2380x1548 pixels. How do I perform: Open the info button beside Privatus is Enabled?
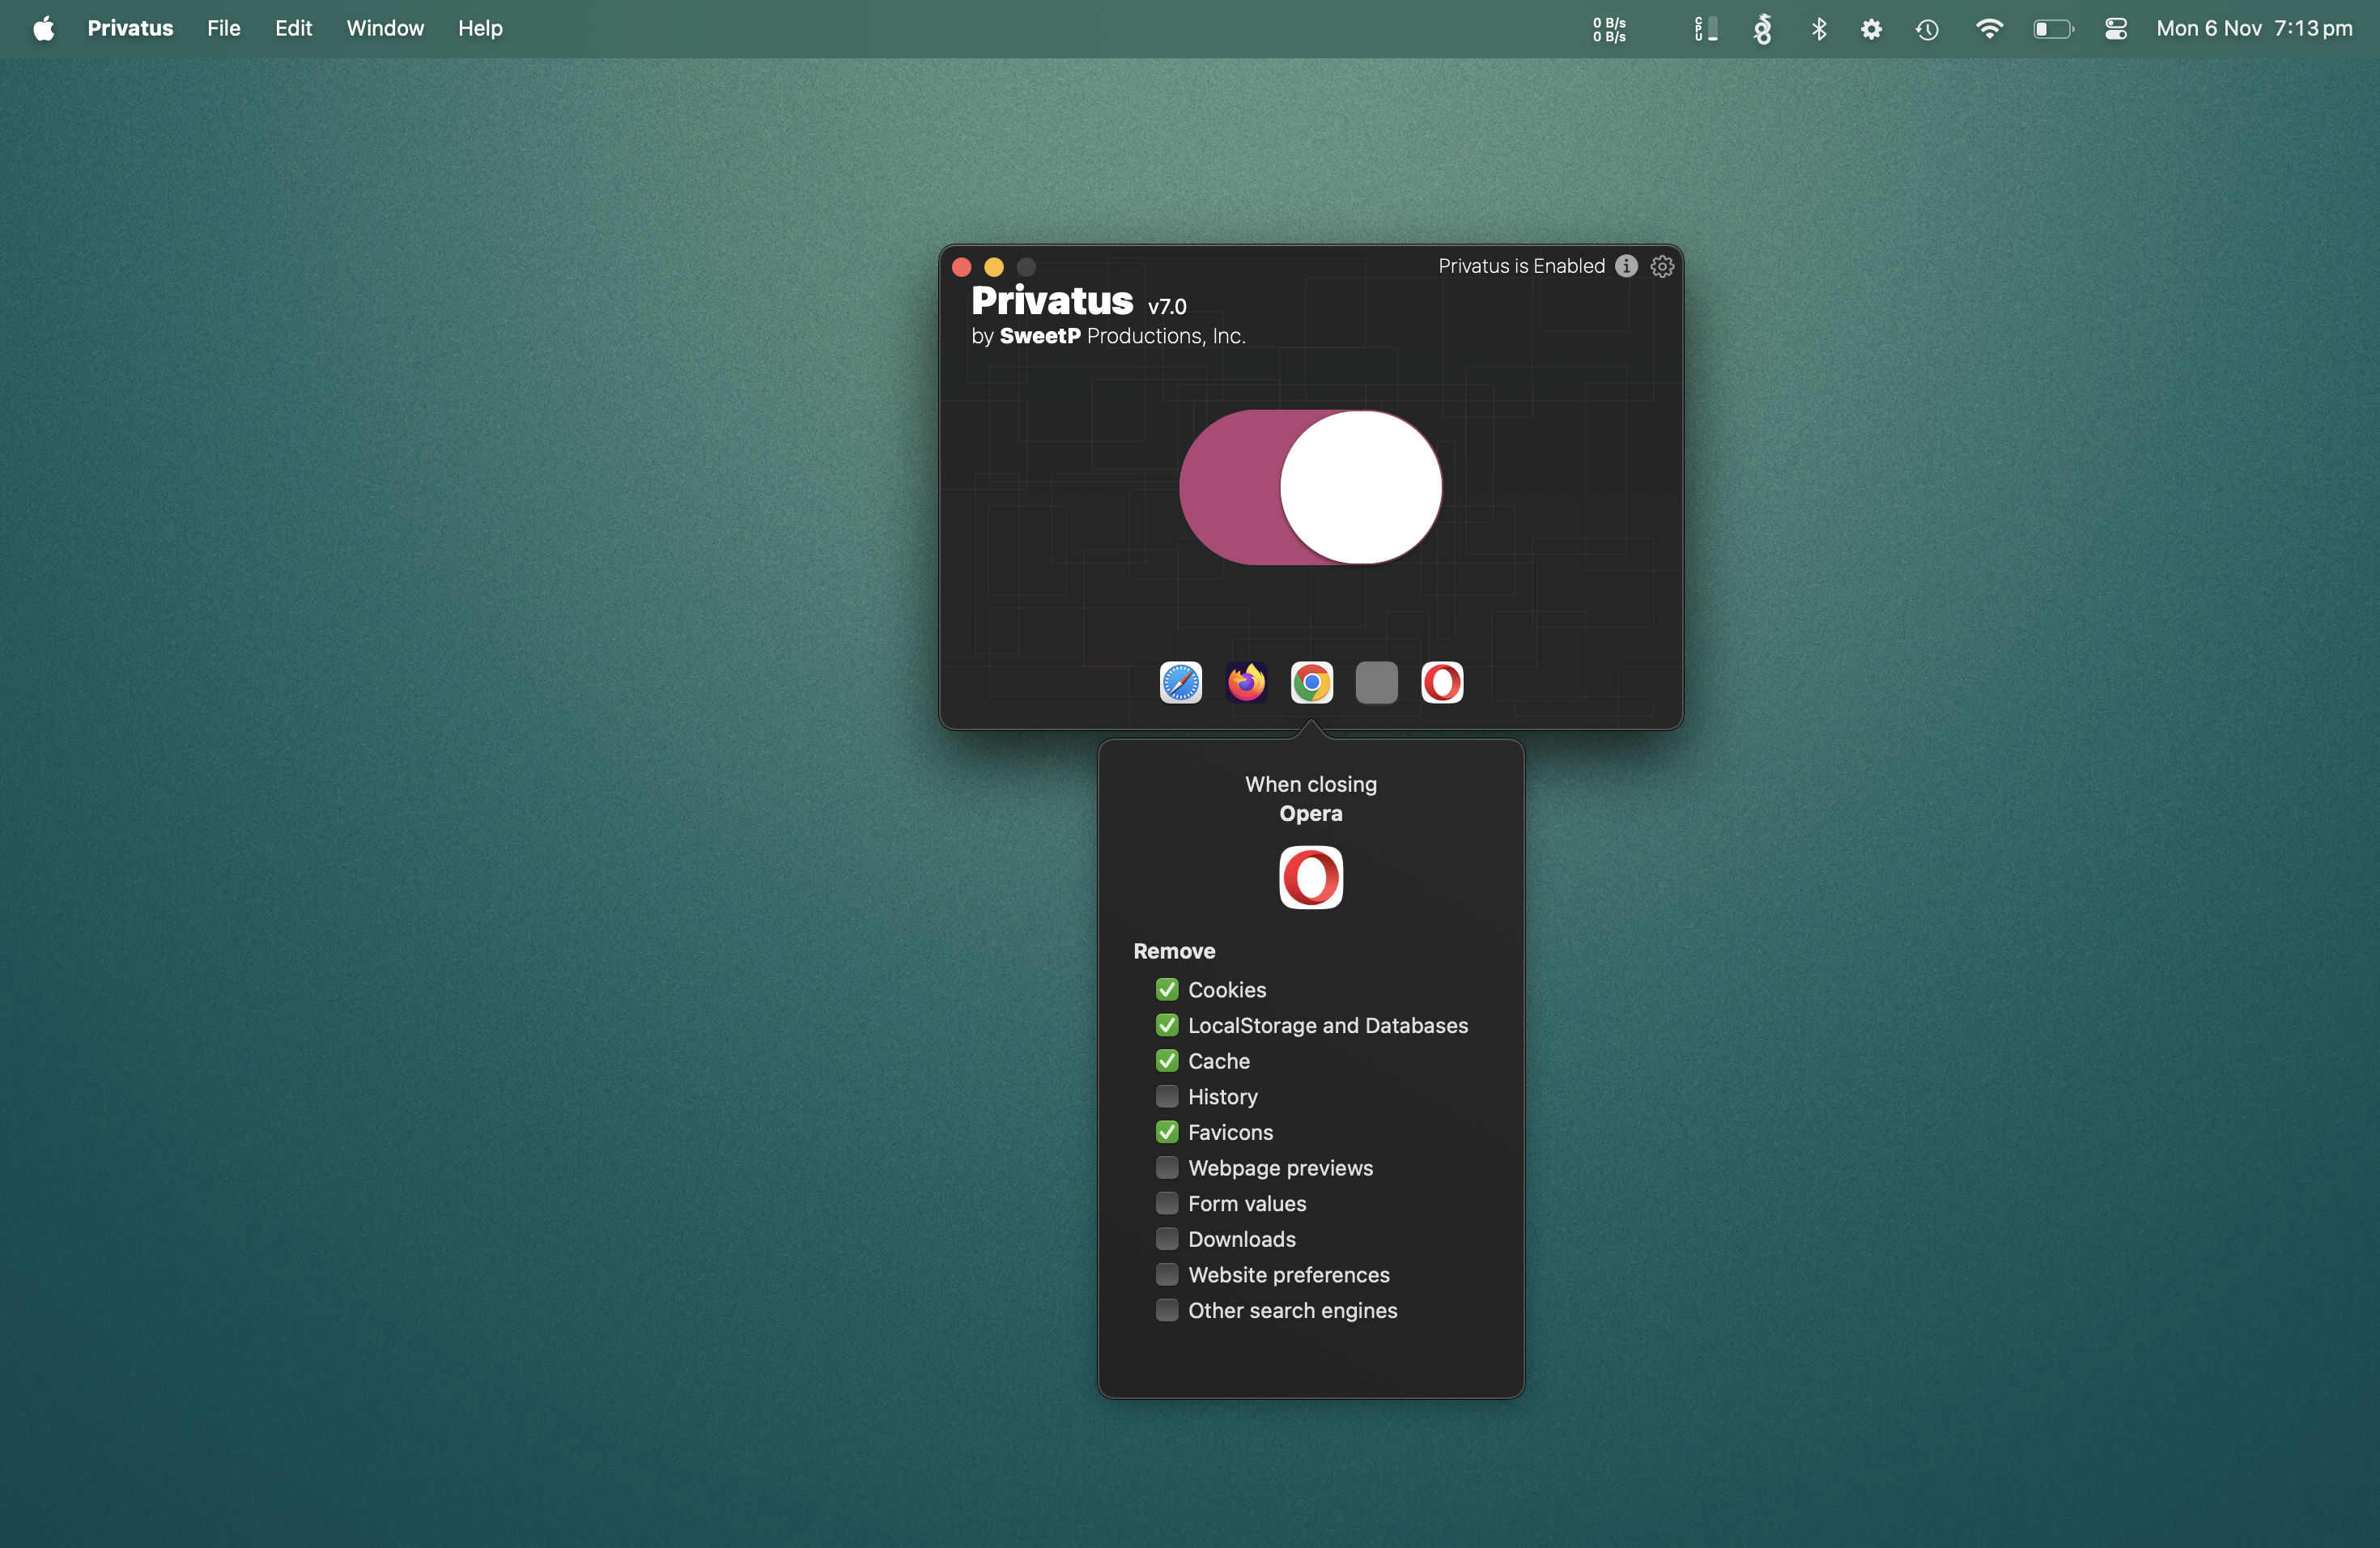1626,266
